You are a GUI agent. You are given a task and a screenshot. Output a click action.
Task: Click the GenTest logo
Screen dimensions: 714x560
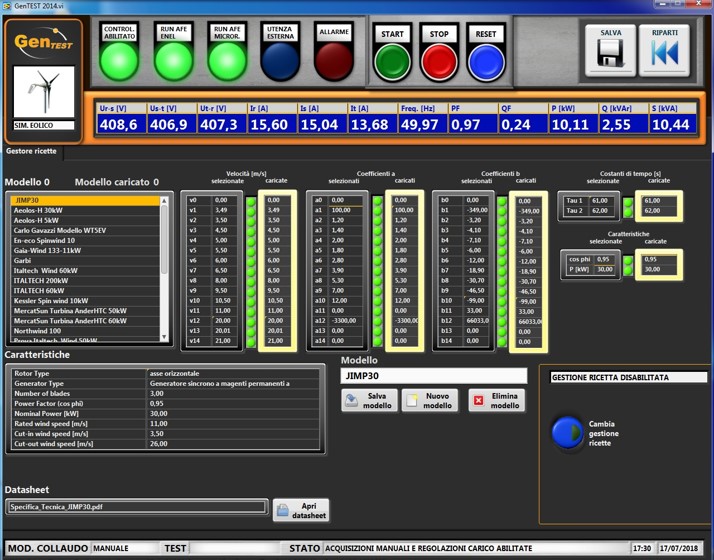point(44,43)
